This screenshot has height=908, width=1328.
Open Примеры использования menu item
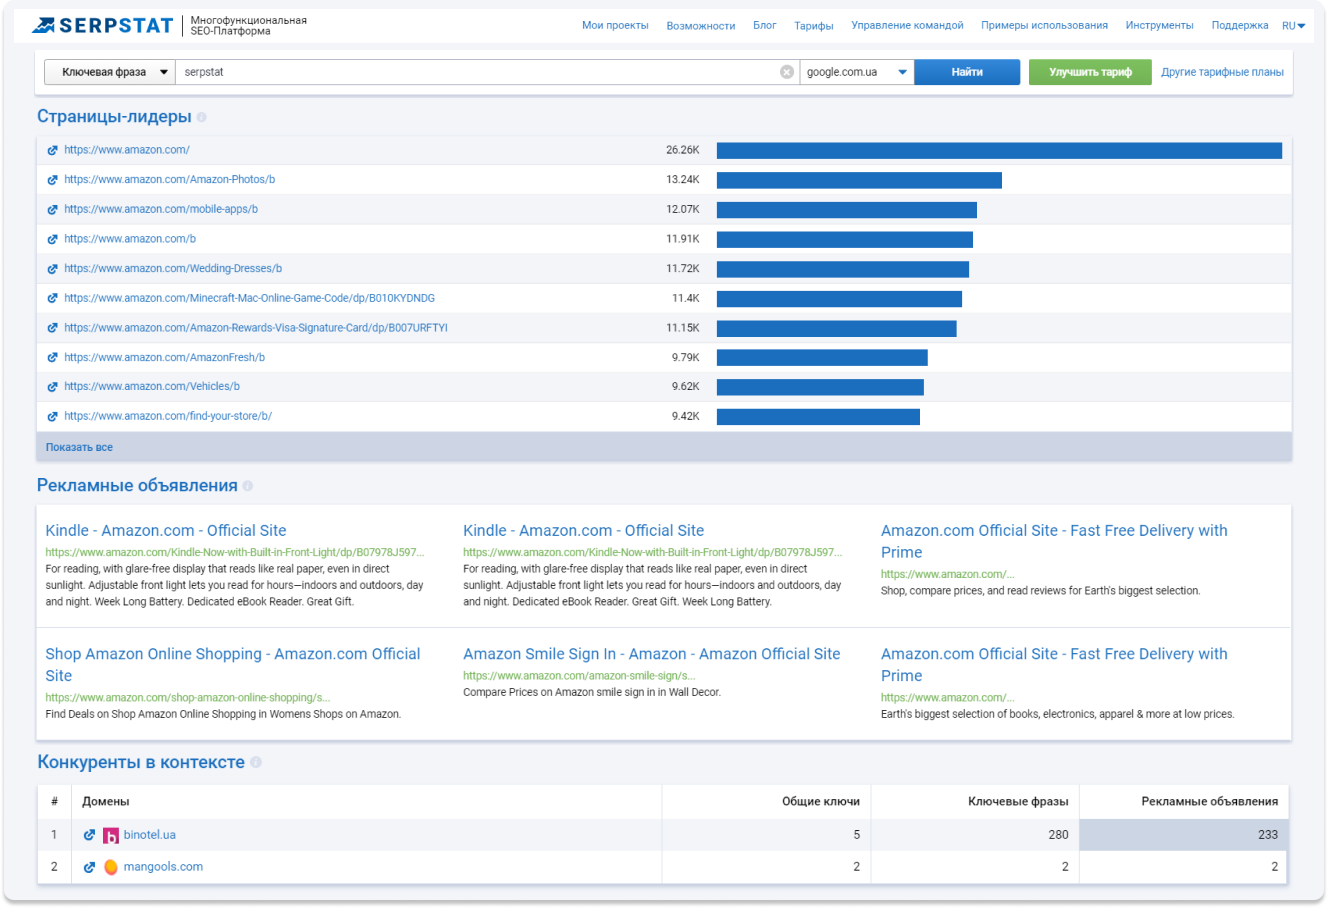1044,26
